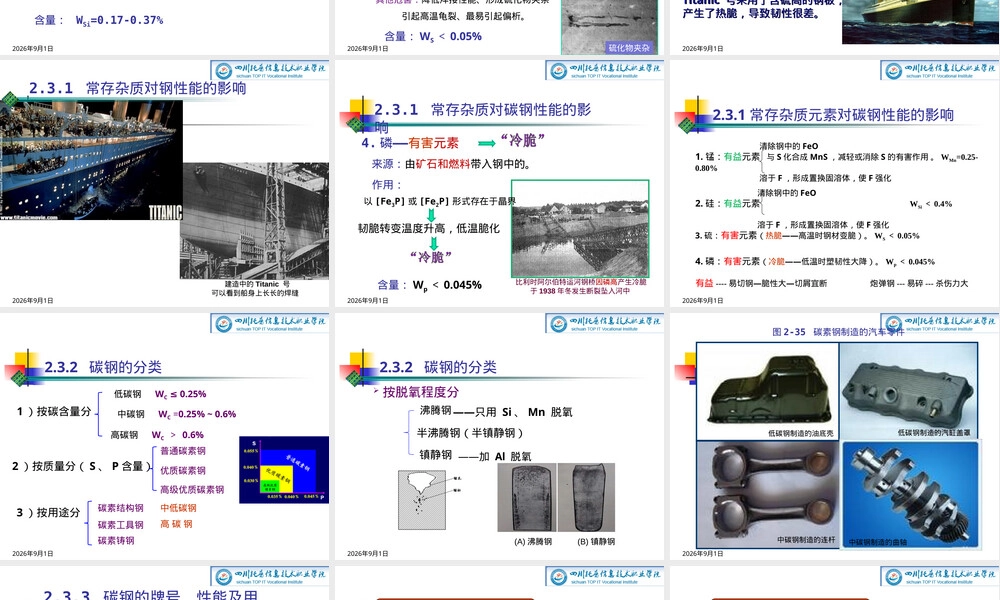Click the text '半沸腾钢（半镇静钢）'
Viewport: 1000px width, 600px height.
[471, 433]
